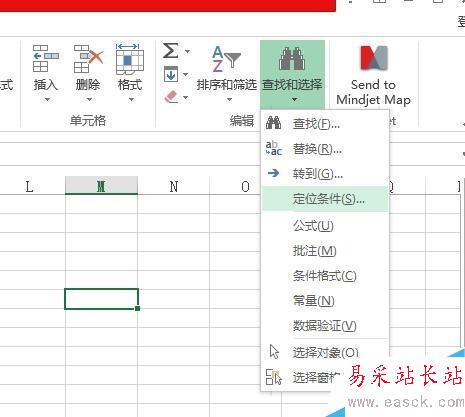Click the 格式 button label
The height and width of the screenshot is (417, 465).
point(130,85)
